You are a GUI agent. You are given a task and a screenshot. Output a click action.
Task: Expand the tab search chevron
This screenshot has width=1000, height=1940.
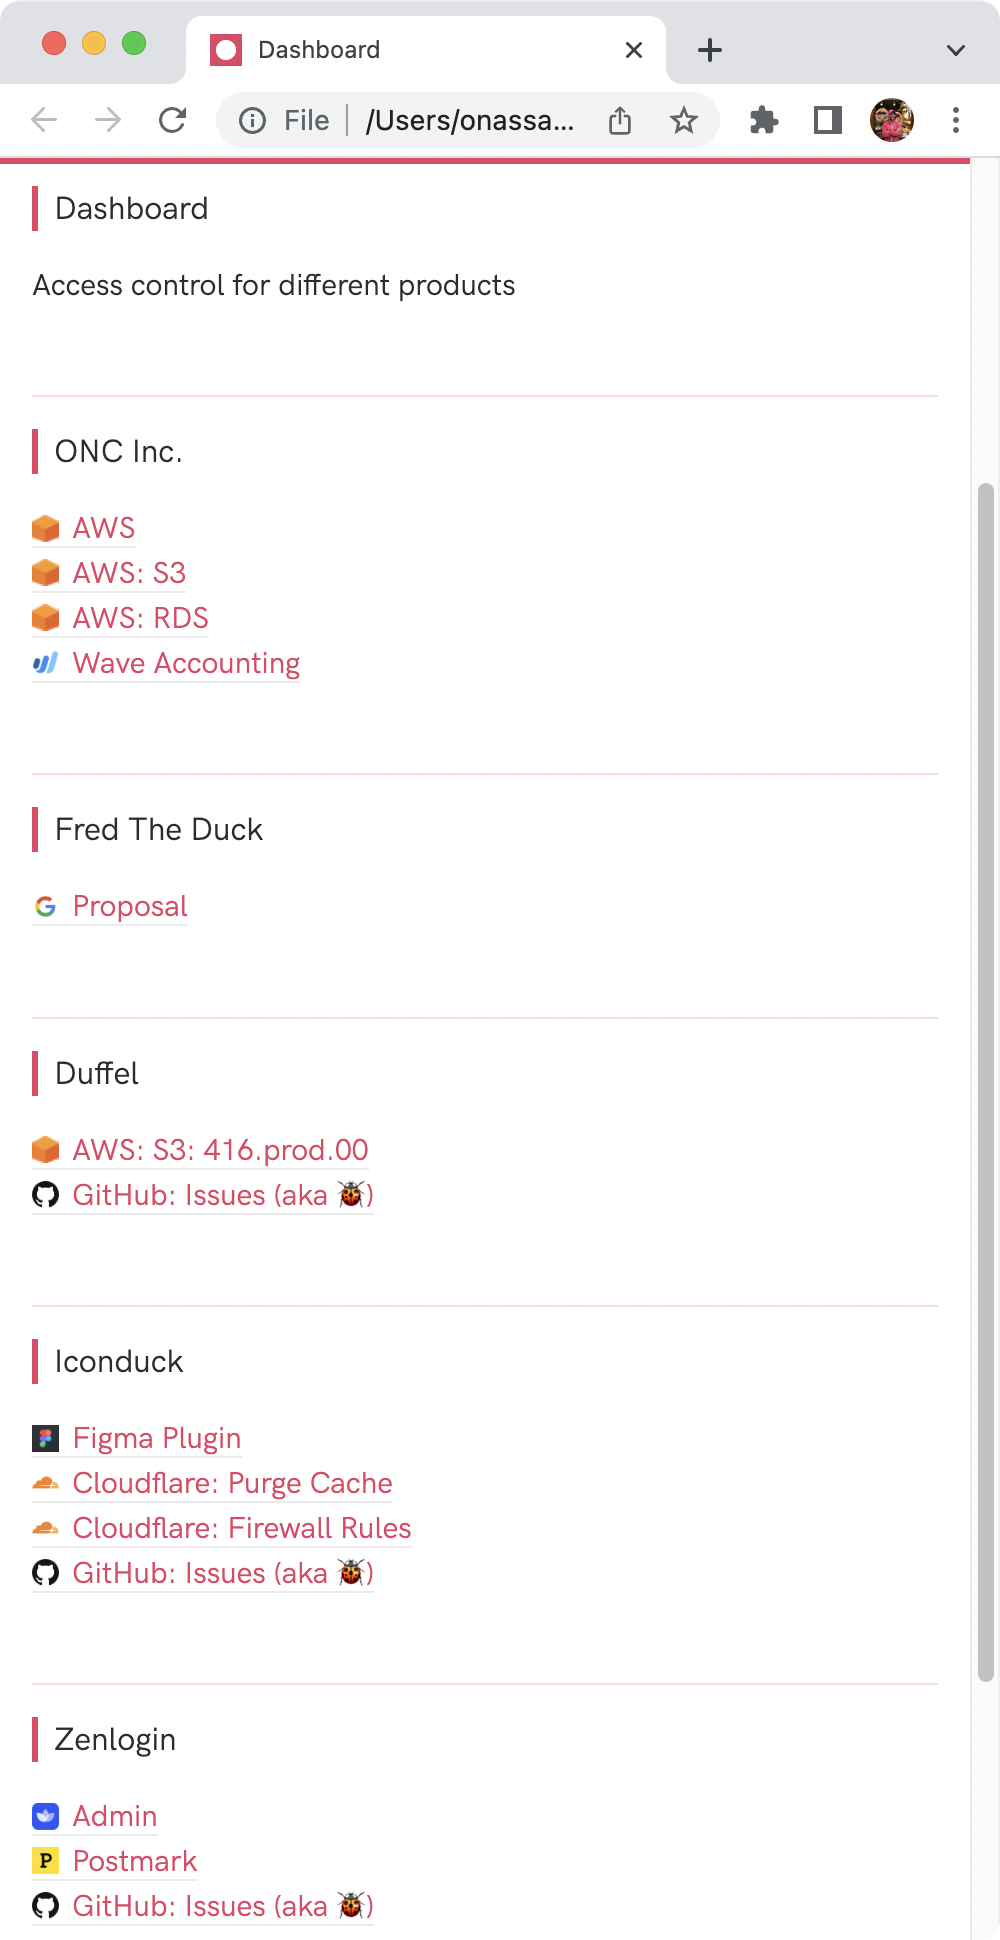click(x=956, y=50)
